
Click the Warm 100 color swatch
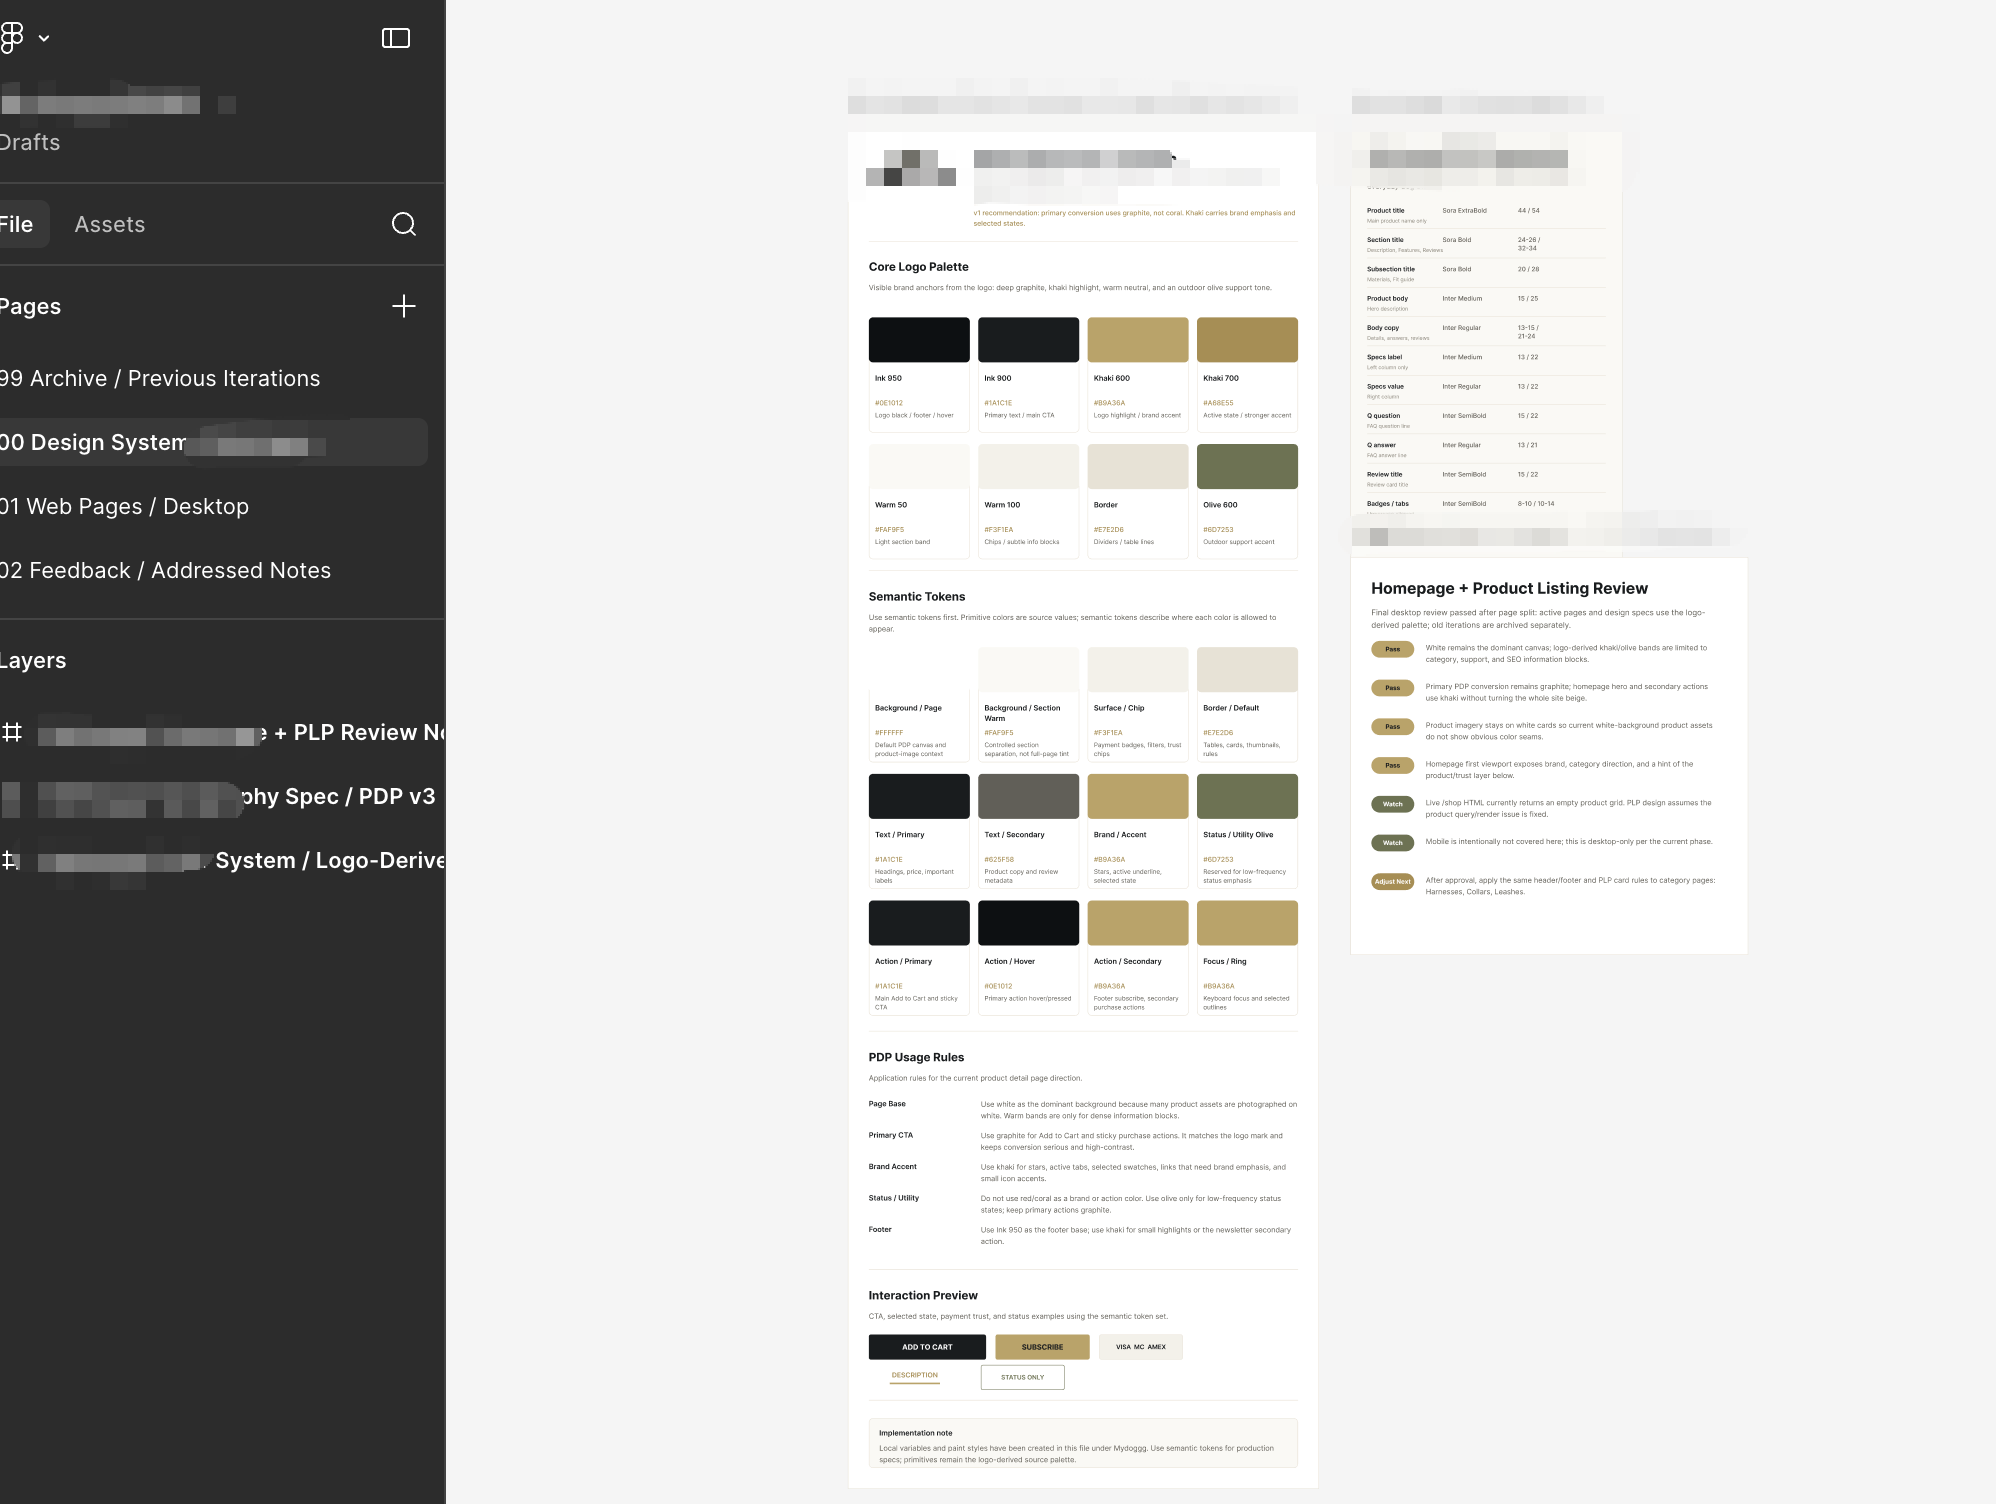coord(1028,466)
